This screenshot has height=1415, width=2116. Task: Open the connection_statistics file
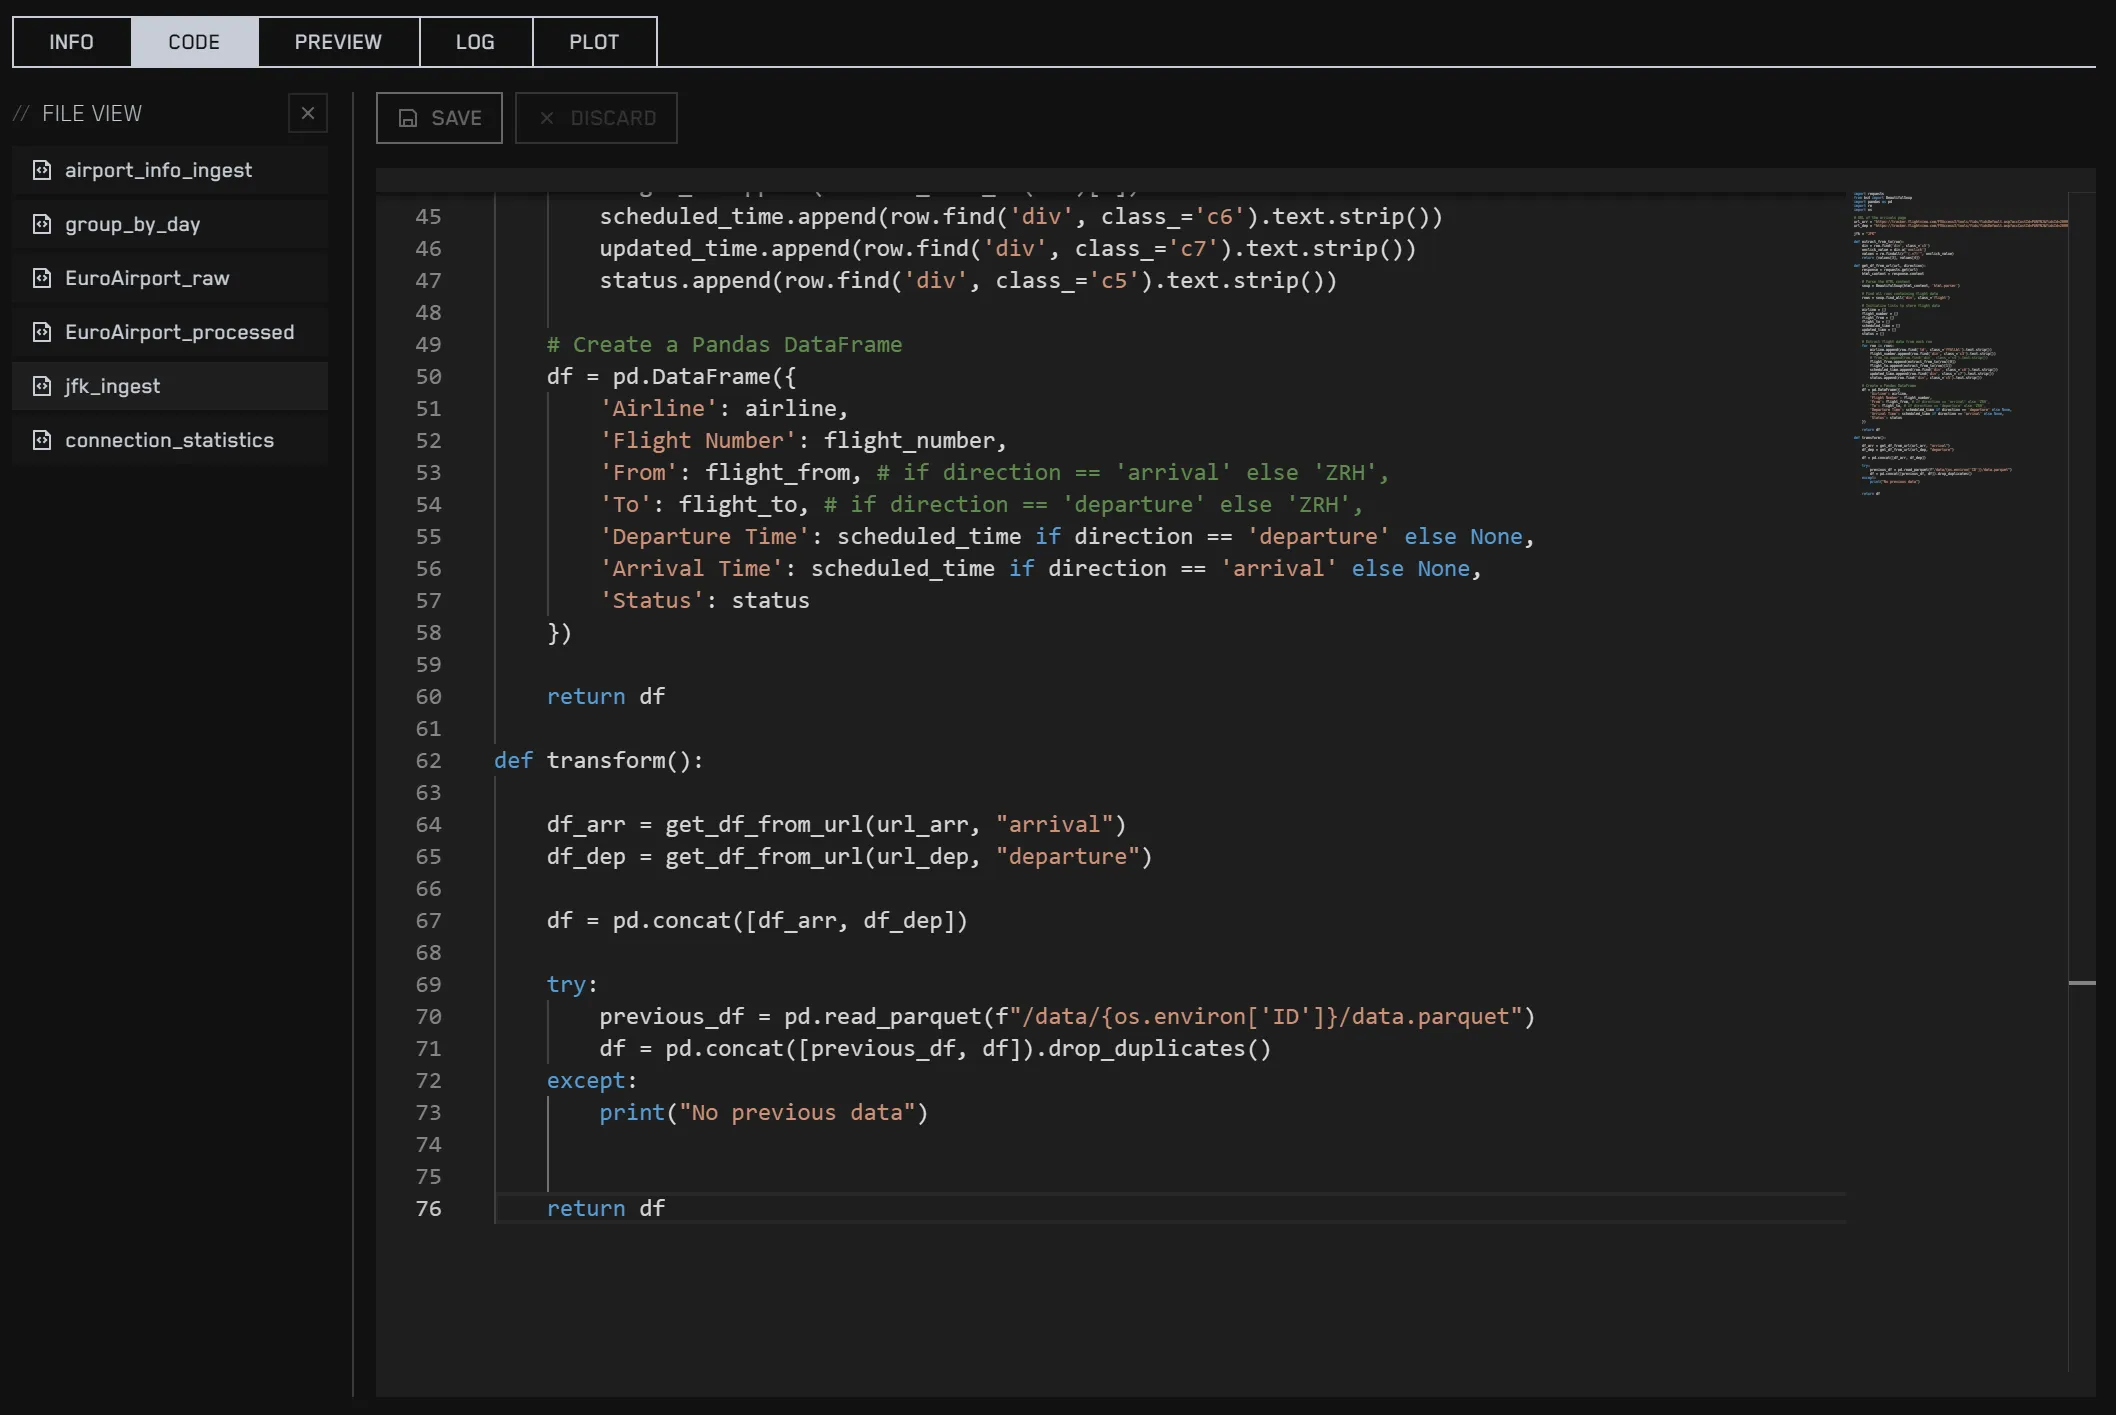point(170,440)
